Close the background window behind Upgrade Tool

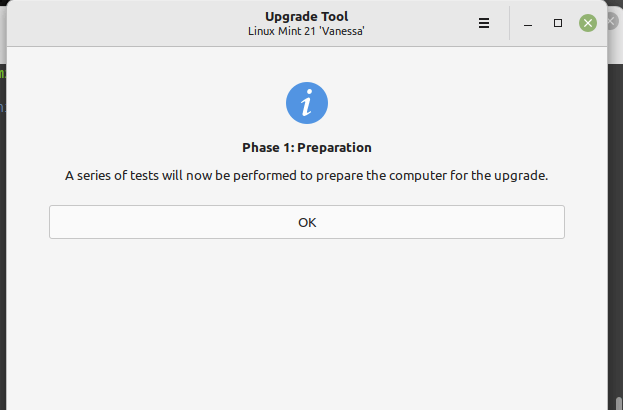point(612,19)
